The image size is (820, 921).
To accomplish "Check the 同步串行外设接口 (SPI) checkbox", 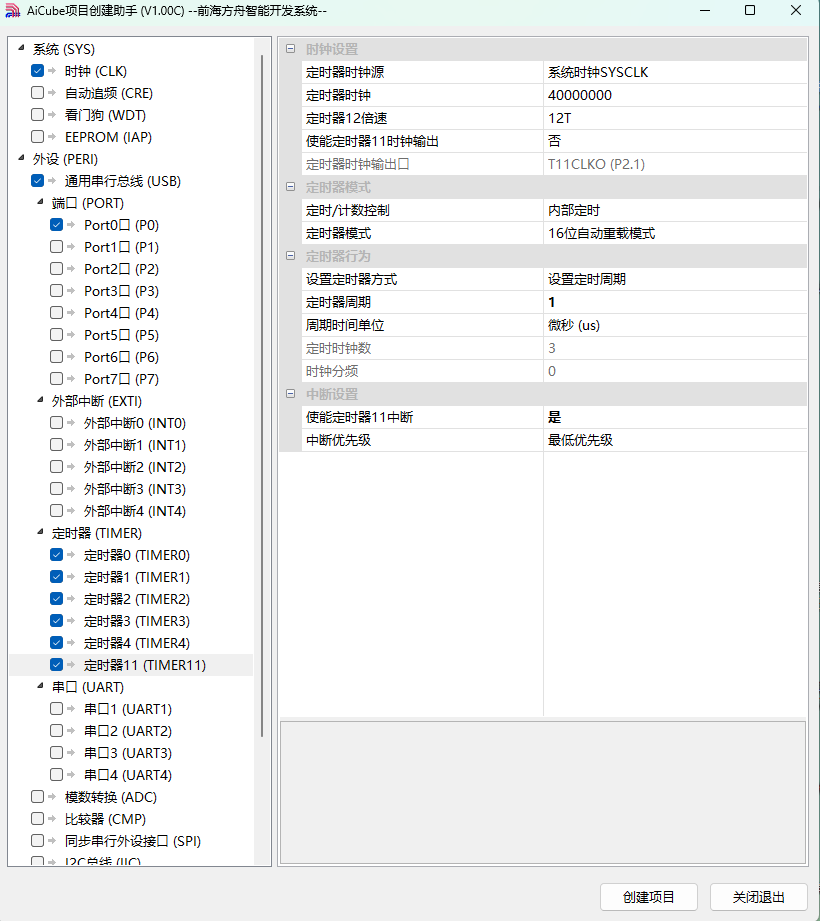I will click(38, 841).
